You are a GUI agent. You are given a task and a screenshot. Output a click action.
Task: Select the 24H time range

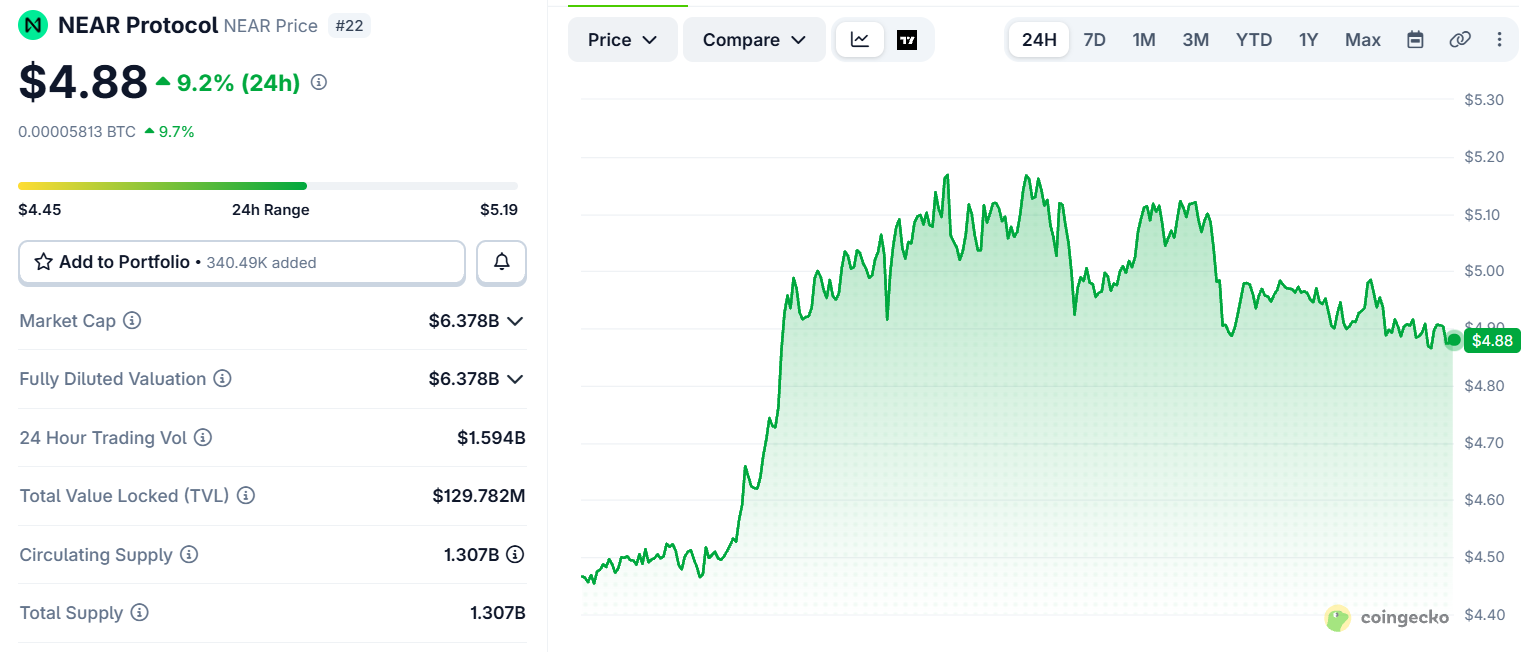tap(1039, 40)
